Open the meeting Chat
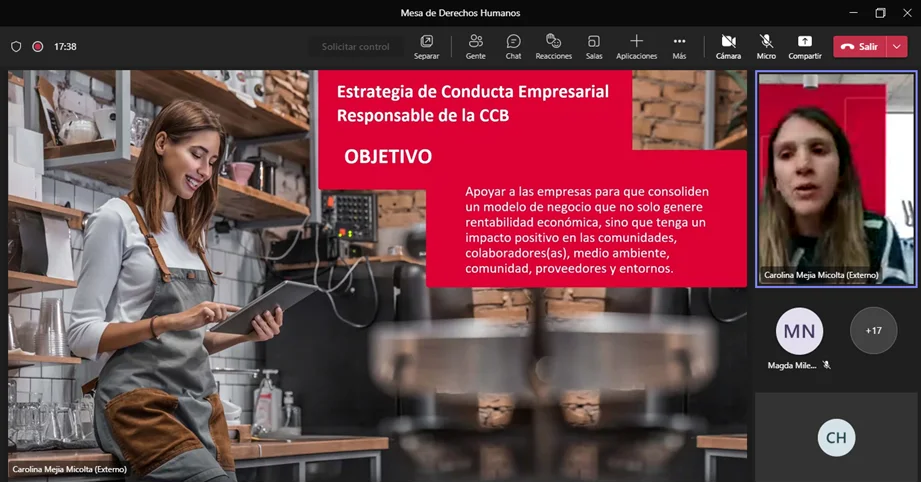Viewport: 921px width, 482px height. (x=513, y=46)
